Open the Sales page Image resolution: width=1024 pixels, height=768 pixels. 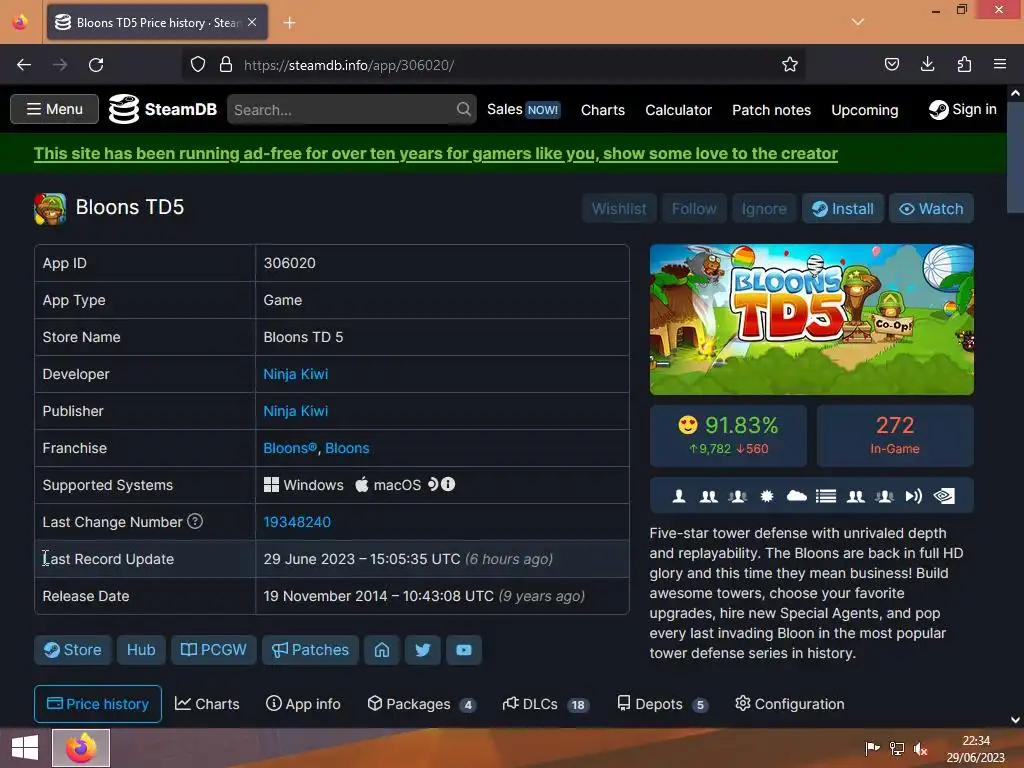(x=524, y=110)
